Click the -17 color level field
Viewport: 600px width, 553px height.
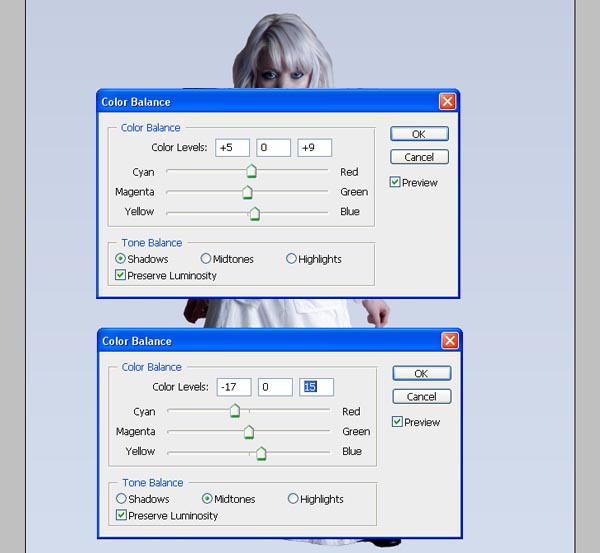[x=234, y=387]
